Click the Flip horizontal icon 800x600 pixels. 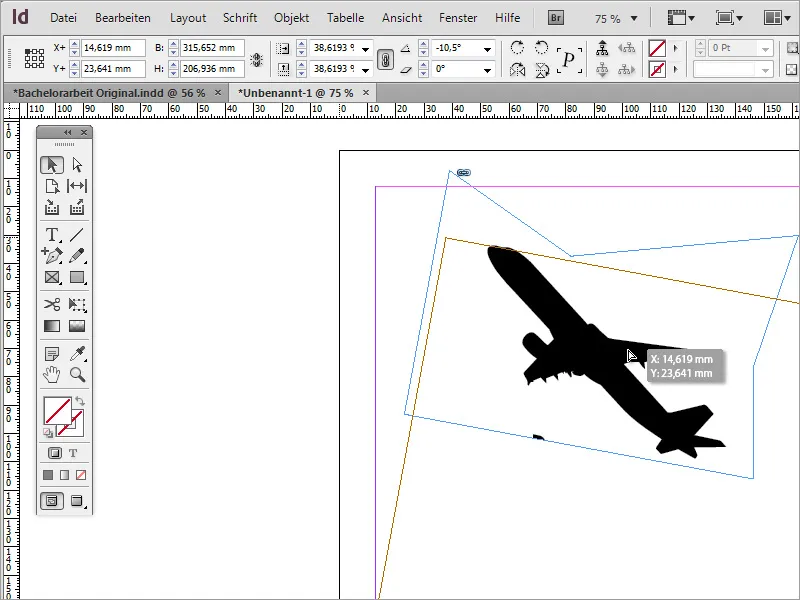517,69
